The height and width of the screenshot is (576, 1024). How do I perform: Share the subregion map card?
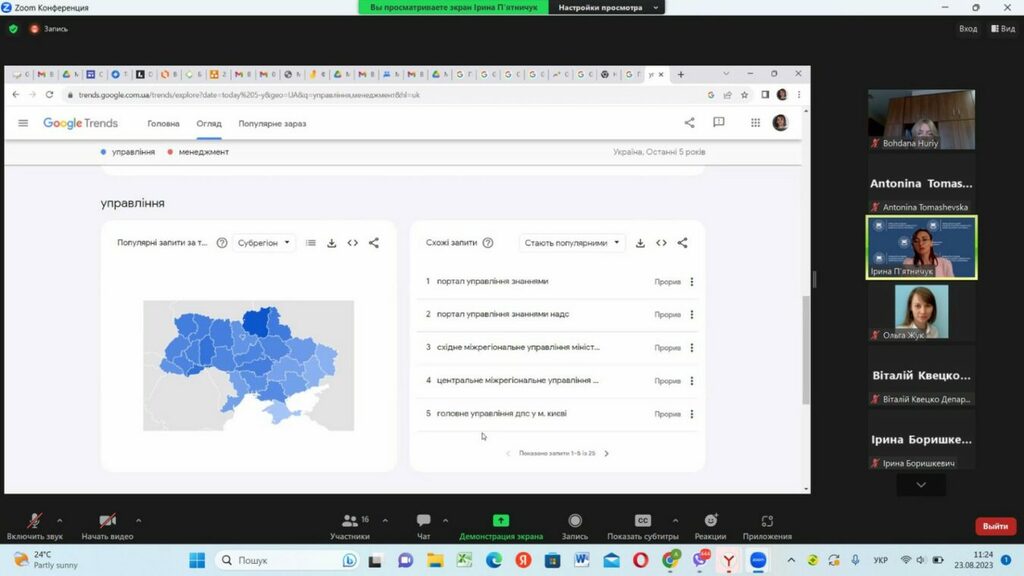[374, 243]
